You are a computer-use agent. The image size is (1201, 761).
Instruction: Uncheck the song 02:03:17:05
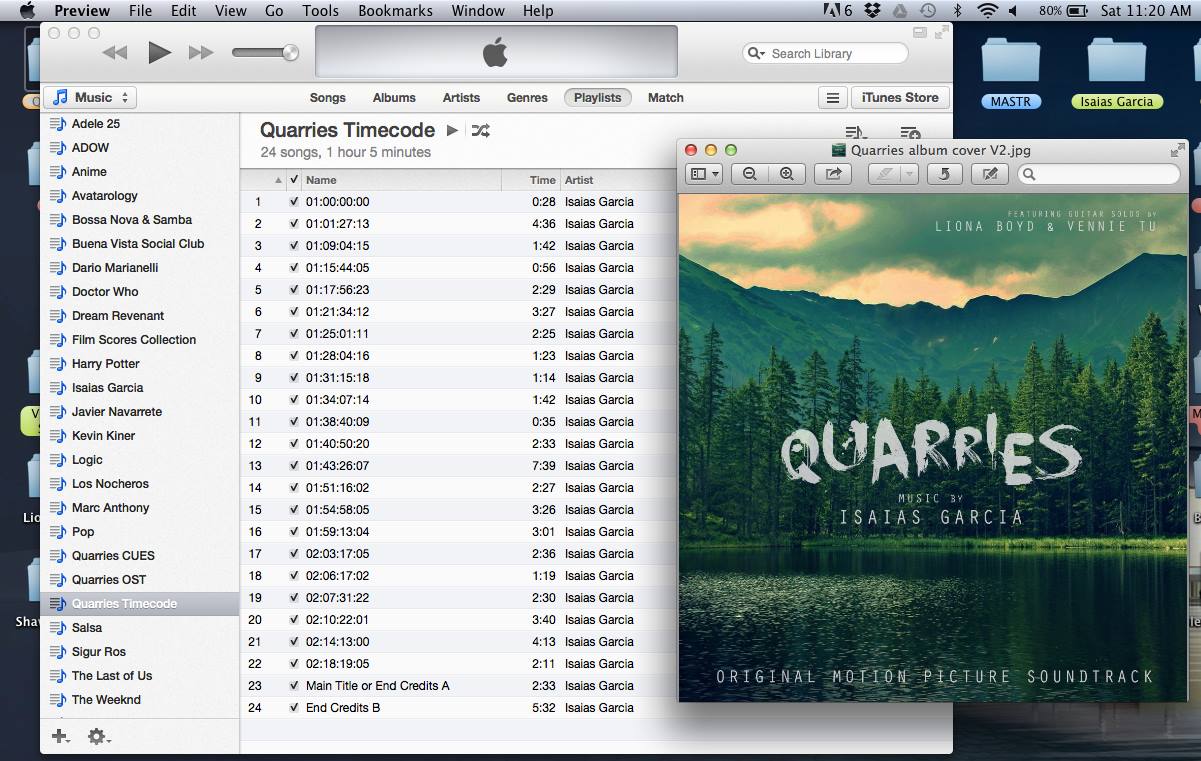point(294,554)
